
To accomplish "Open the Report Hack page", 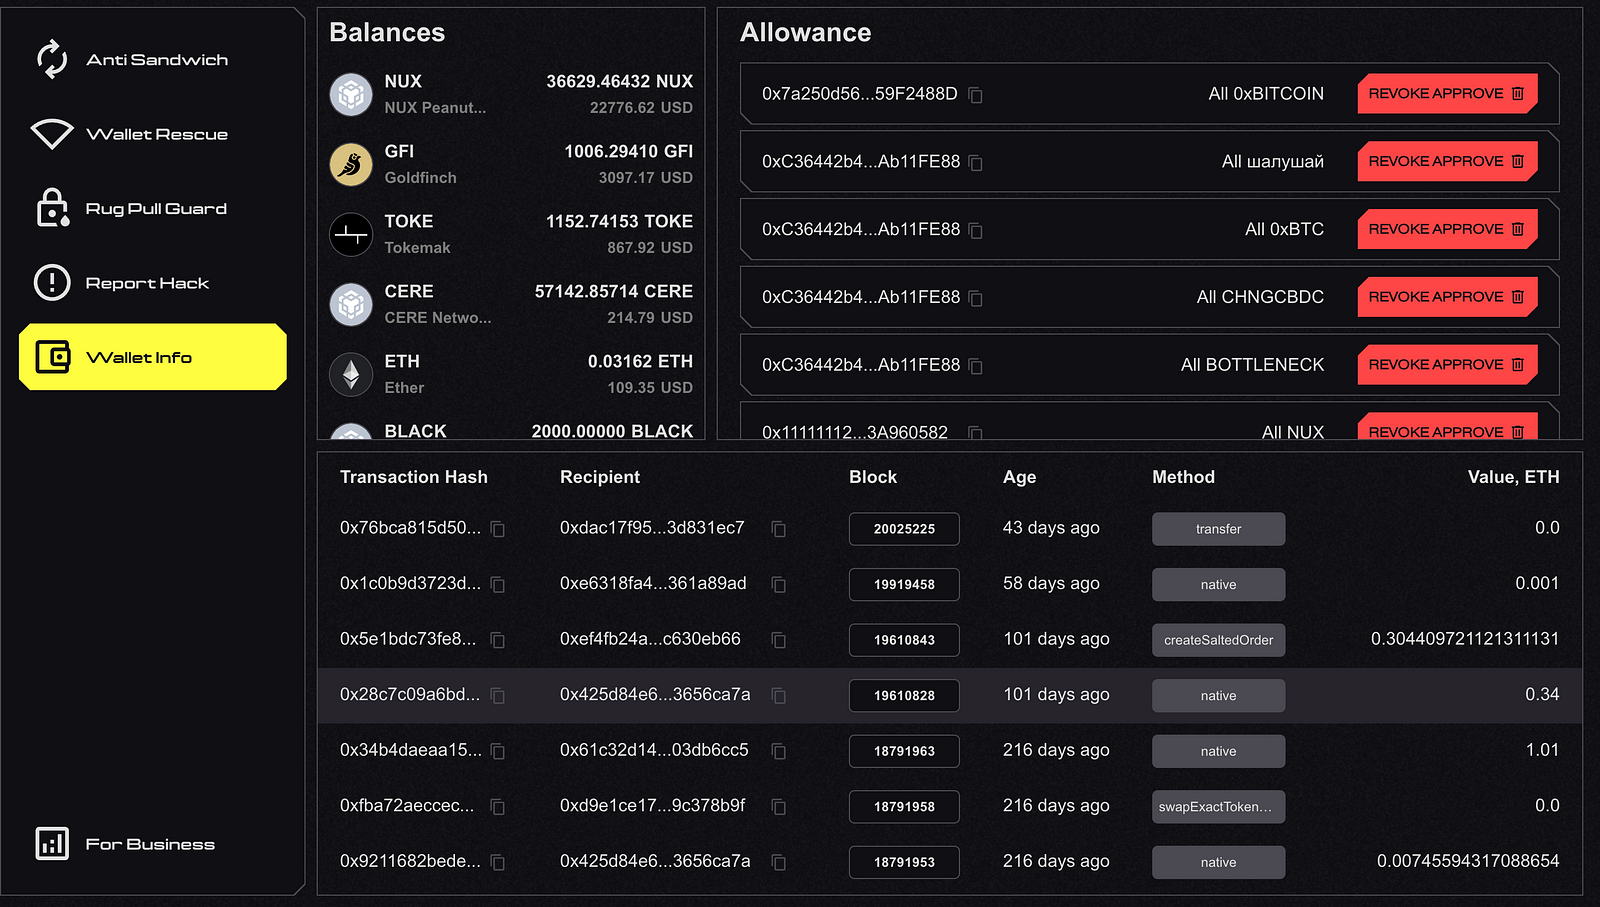I will click(x=152, y=283).
